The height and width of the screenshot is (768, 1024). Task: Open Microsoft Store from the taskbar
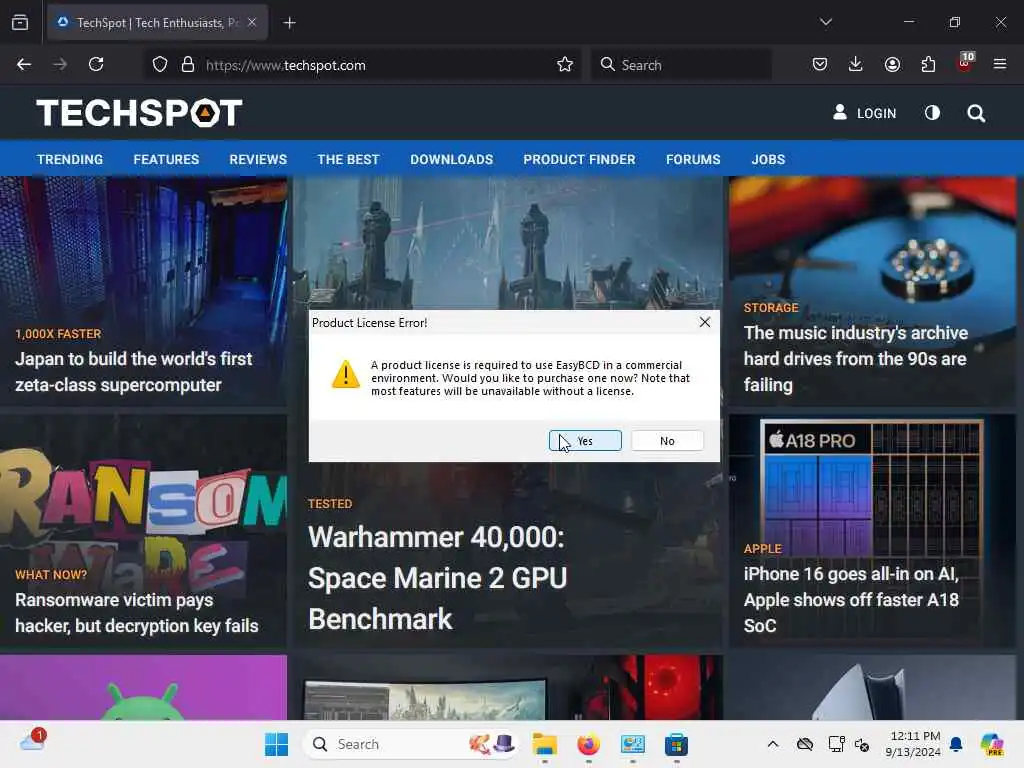[676, 744]
